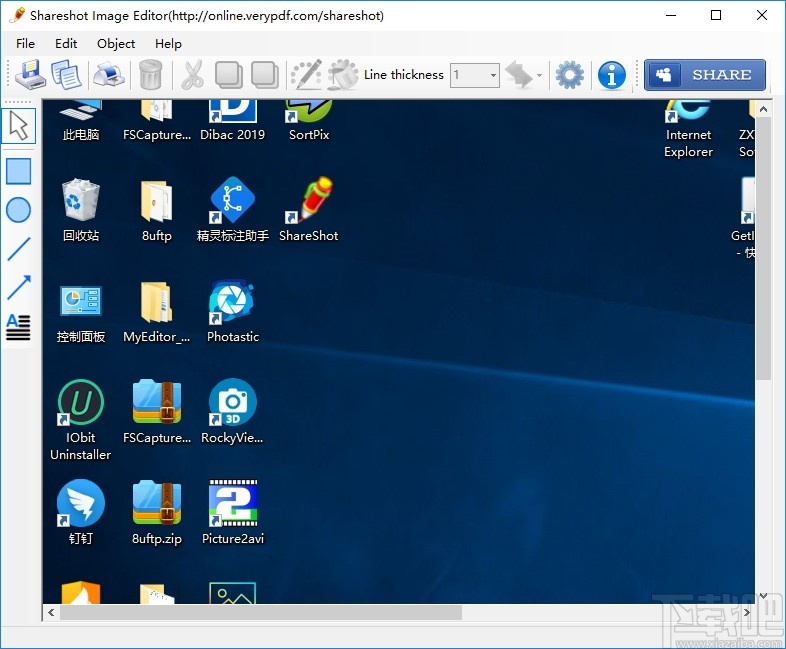Open settings with the gear icon
The image size is (786, 649).
(569, 75)
